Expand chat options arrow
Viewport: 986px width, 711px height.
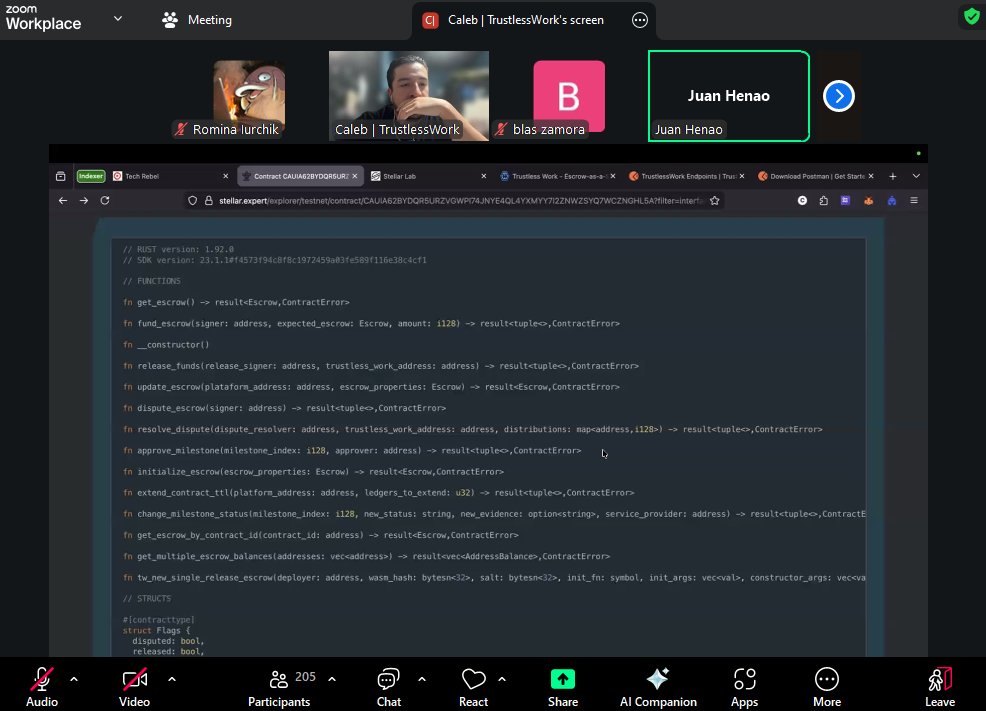point(422,679)
